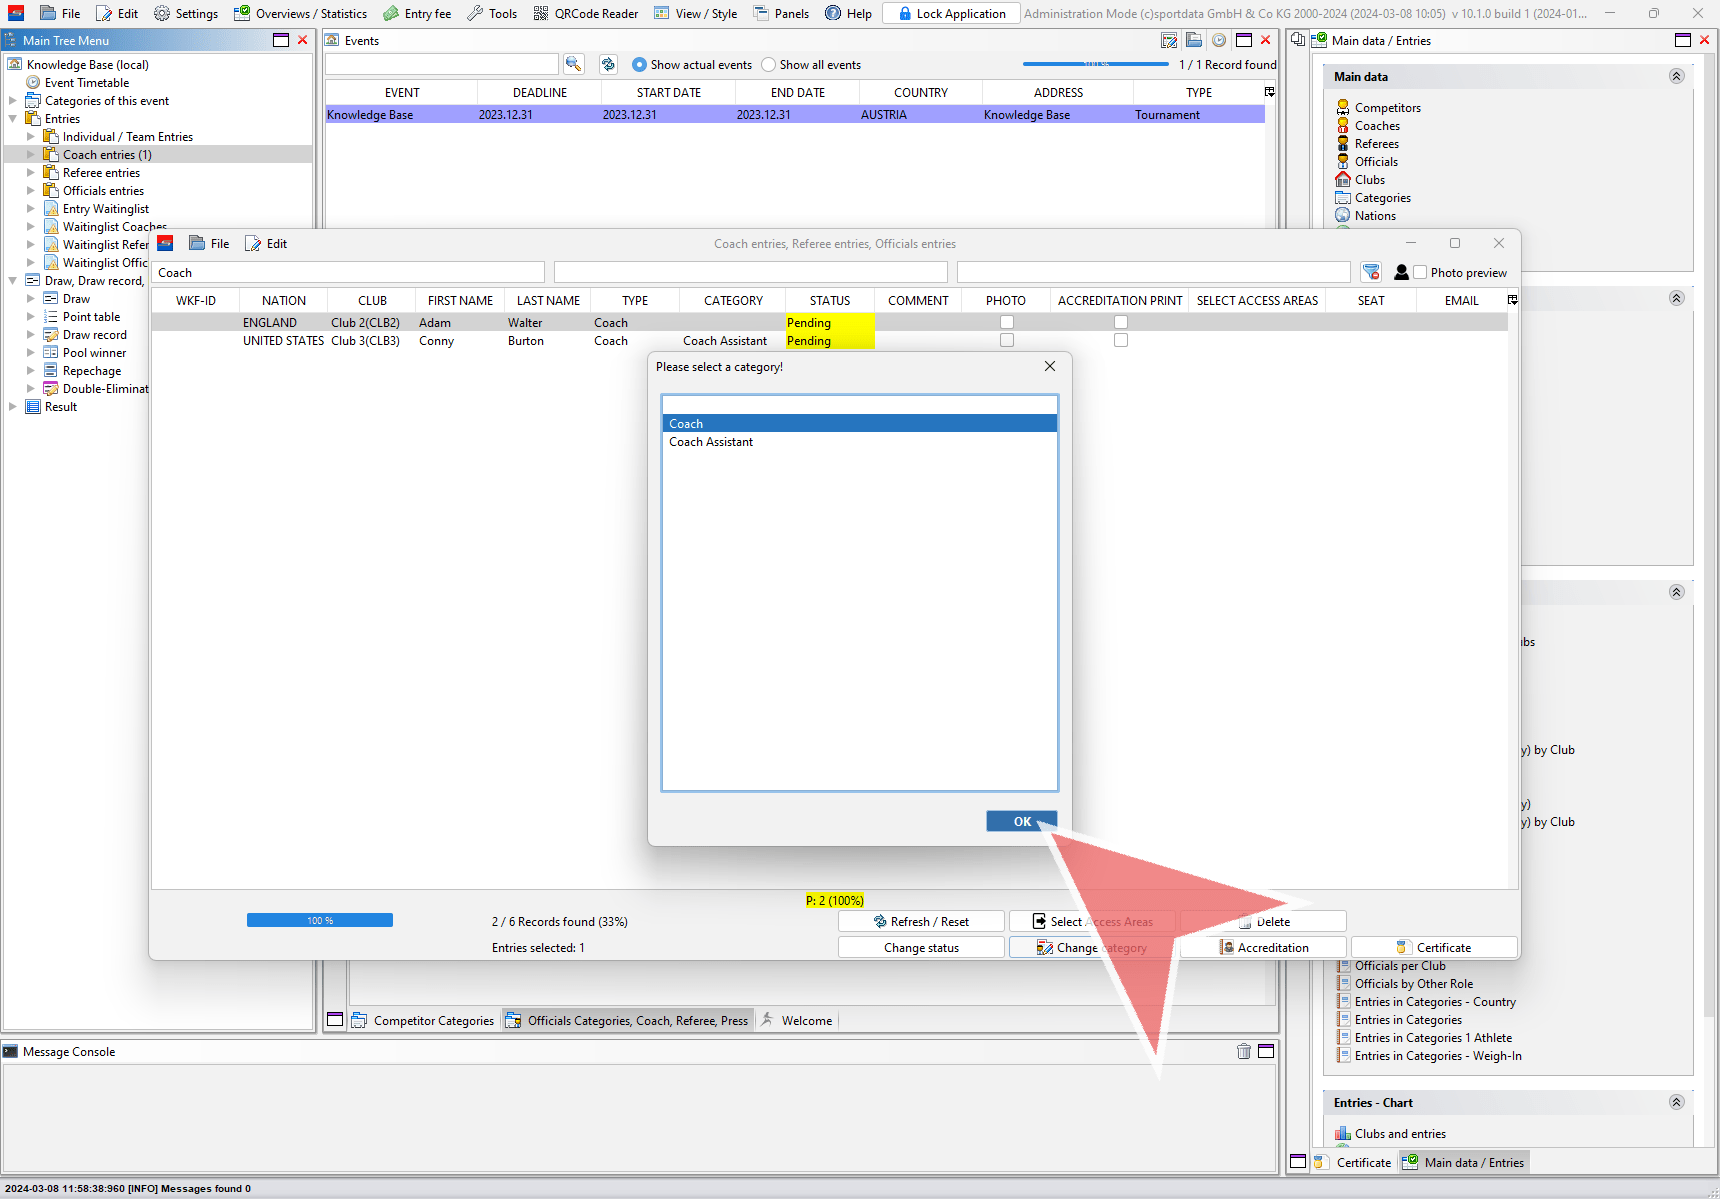Collapse the Entries - Chart section

click(x=1676, y=1102)
